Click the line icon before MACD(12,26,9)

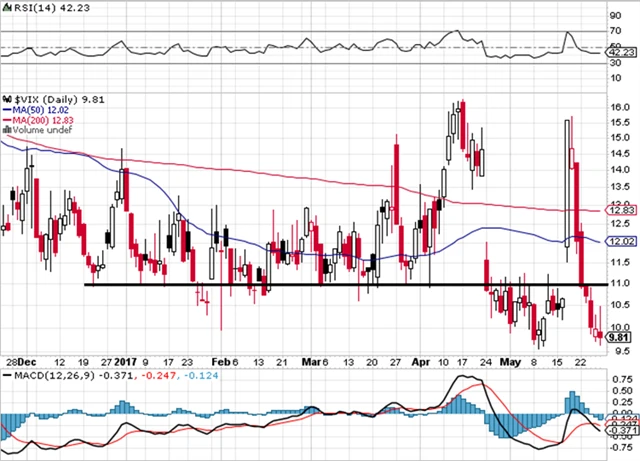coord(6,376)
